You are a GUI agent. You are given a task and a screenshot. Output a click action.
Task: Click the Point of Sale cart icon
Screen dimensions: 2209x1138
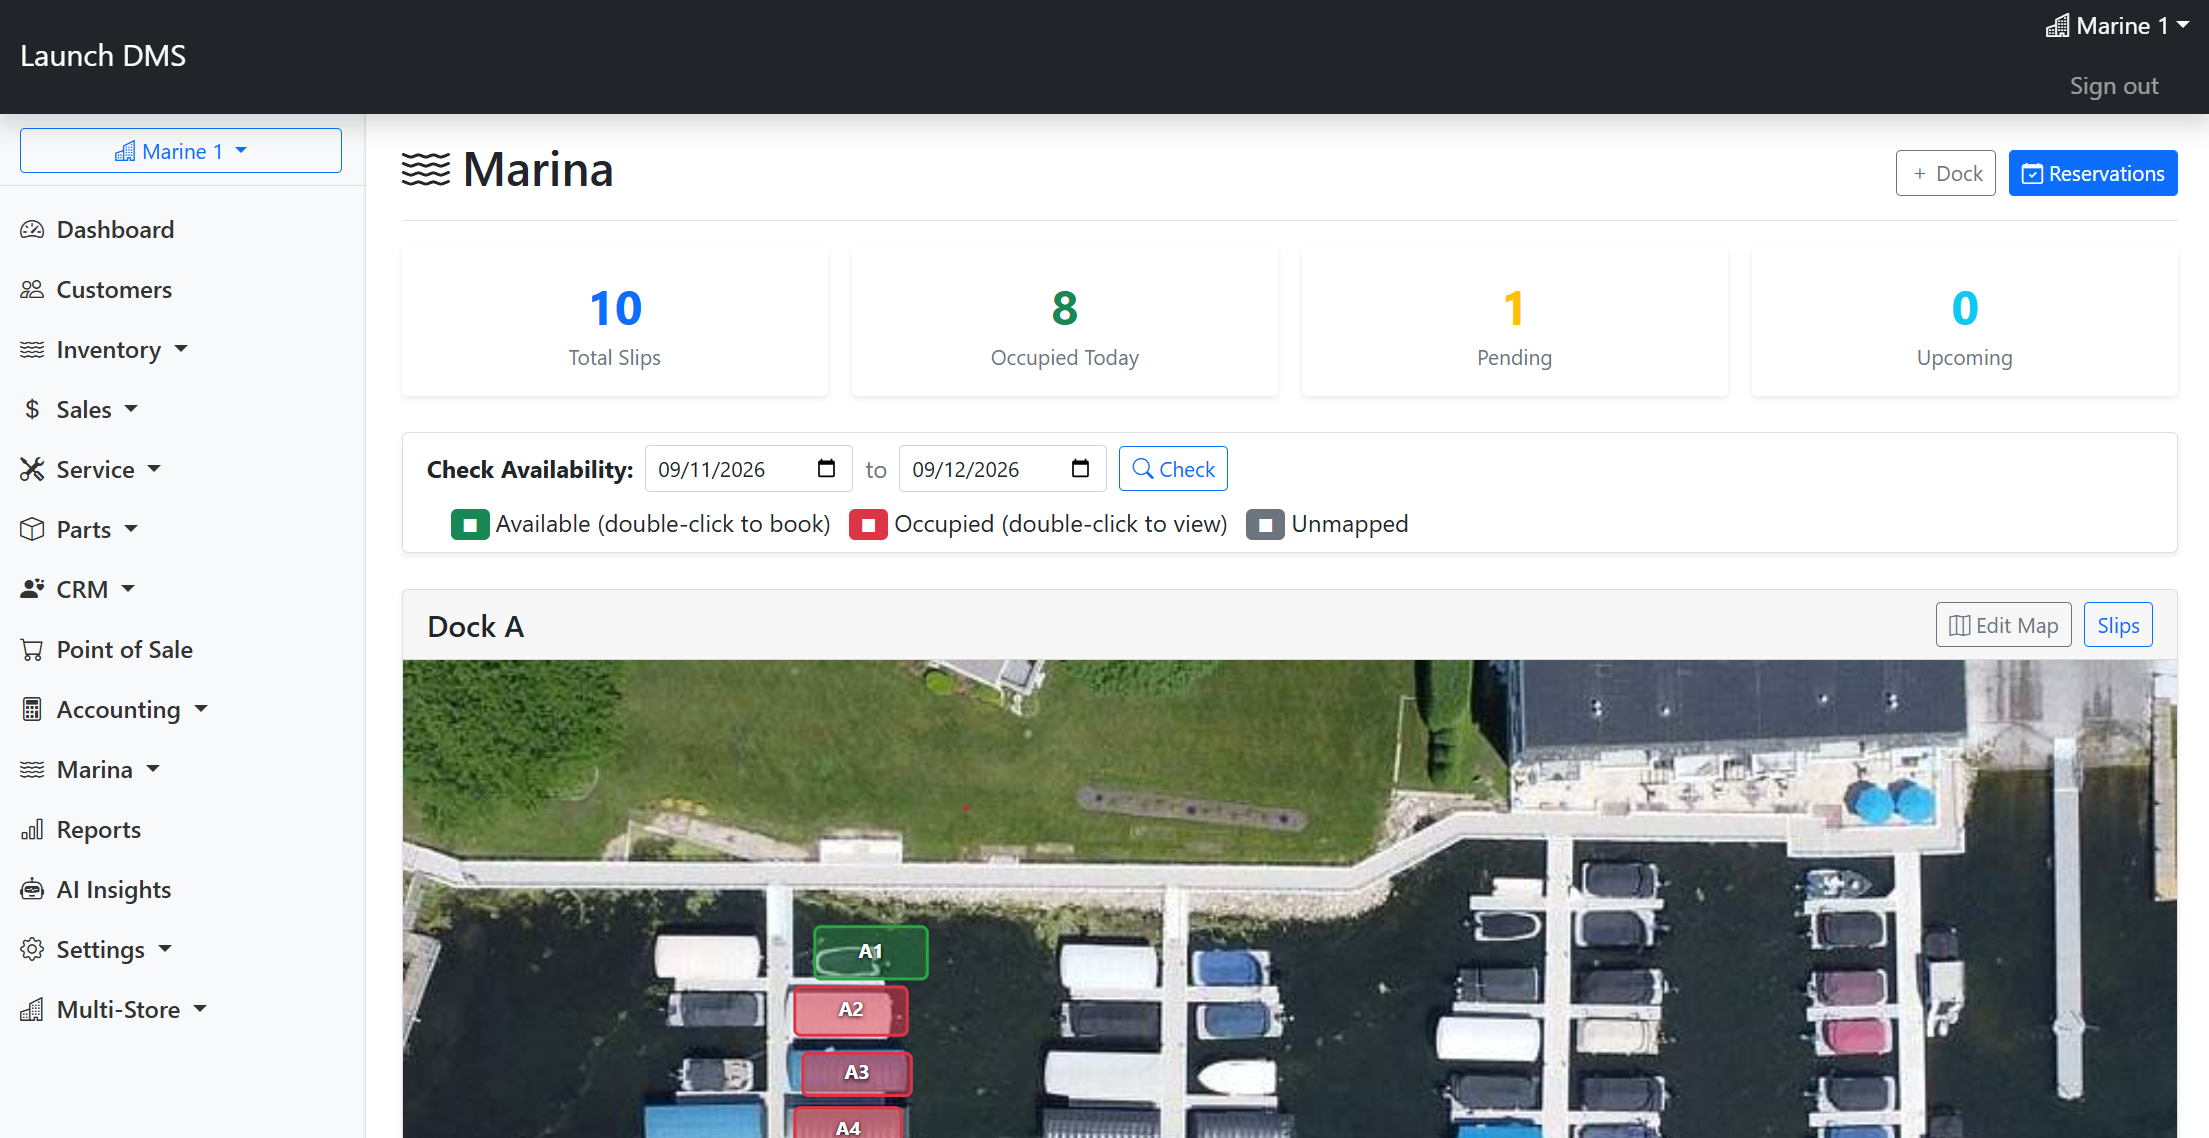[32, 650]
